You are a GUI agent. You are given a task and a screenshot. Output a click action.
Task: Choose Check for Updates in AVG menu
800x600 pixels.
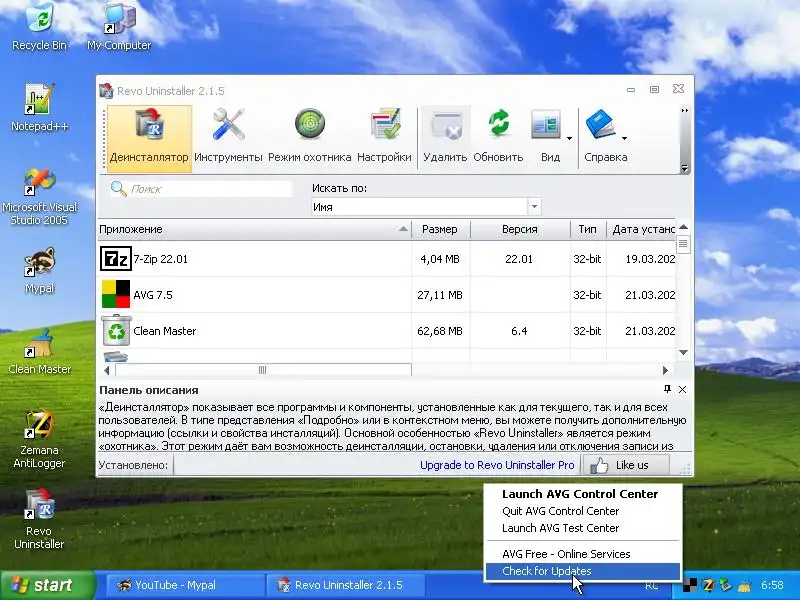tap(583, 571)
